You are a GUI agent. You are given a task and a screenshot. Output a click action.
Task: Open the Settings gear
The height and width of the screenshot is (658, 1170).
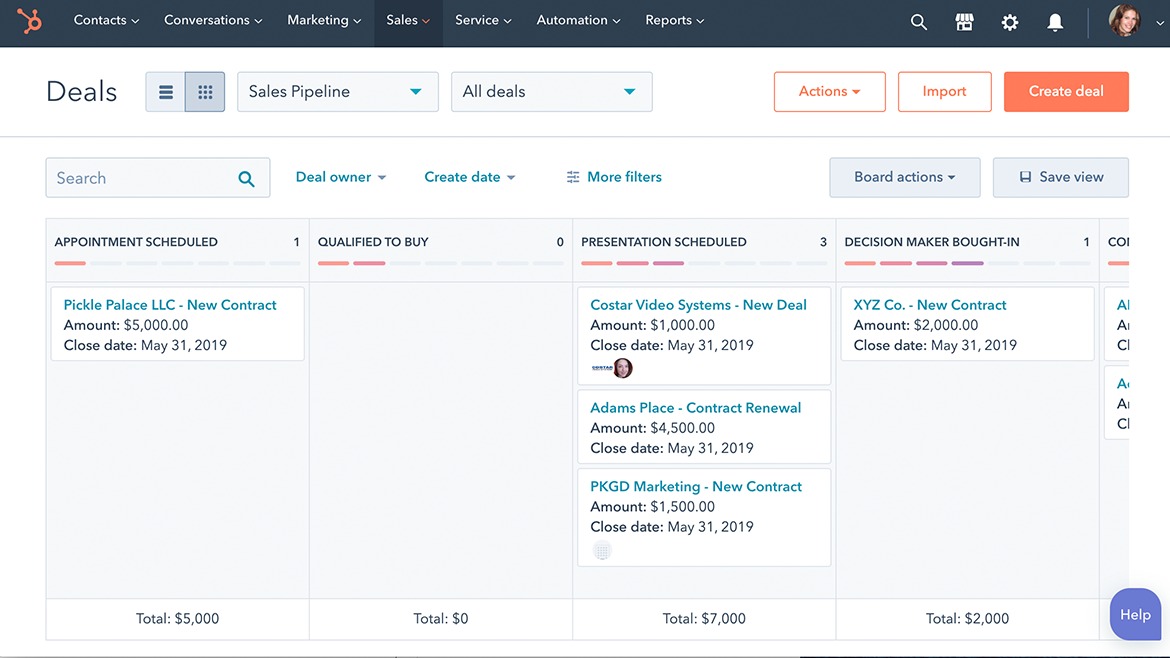coord(1009,21)
